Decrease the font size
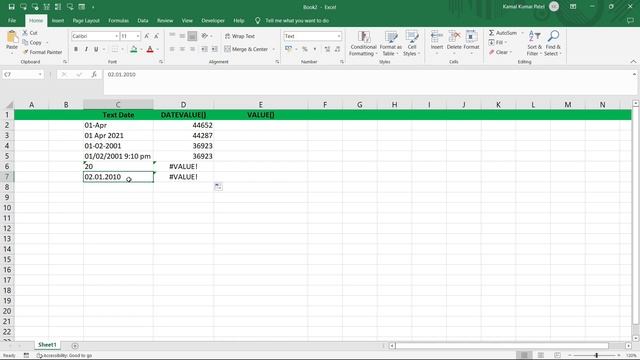The width and height of the screenshot is (640, 360). point(156,36)
